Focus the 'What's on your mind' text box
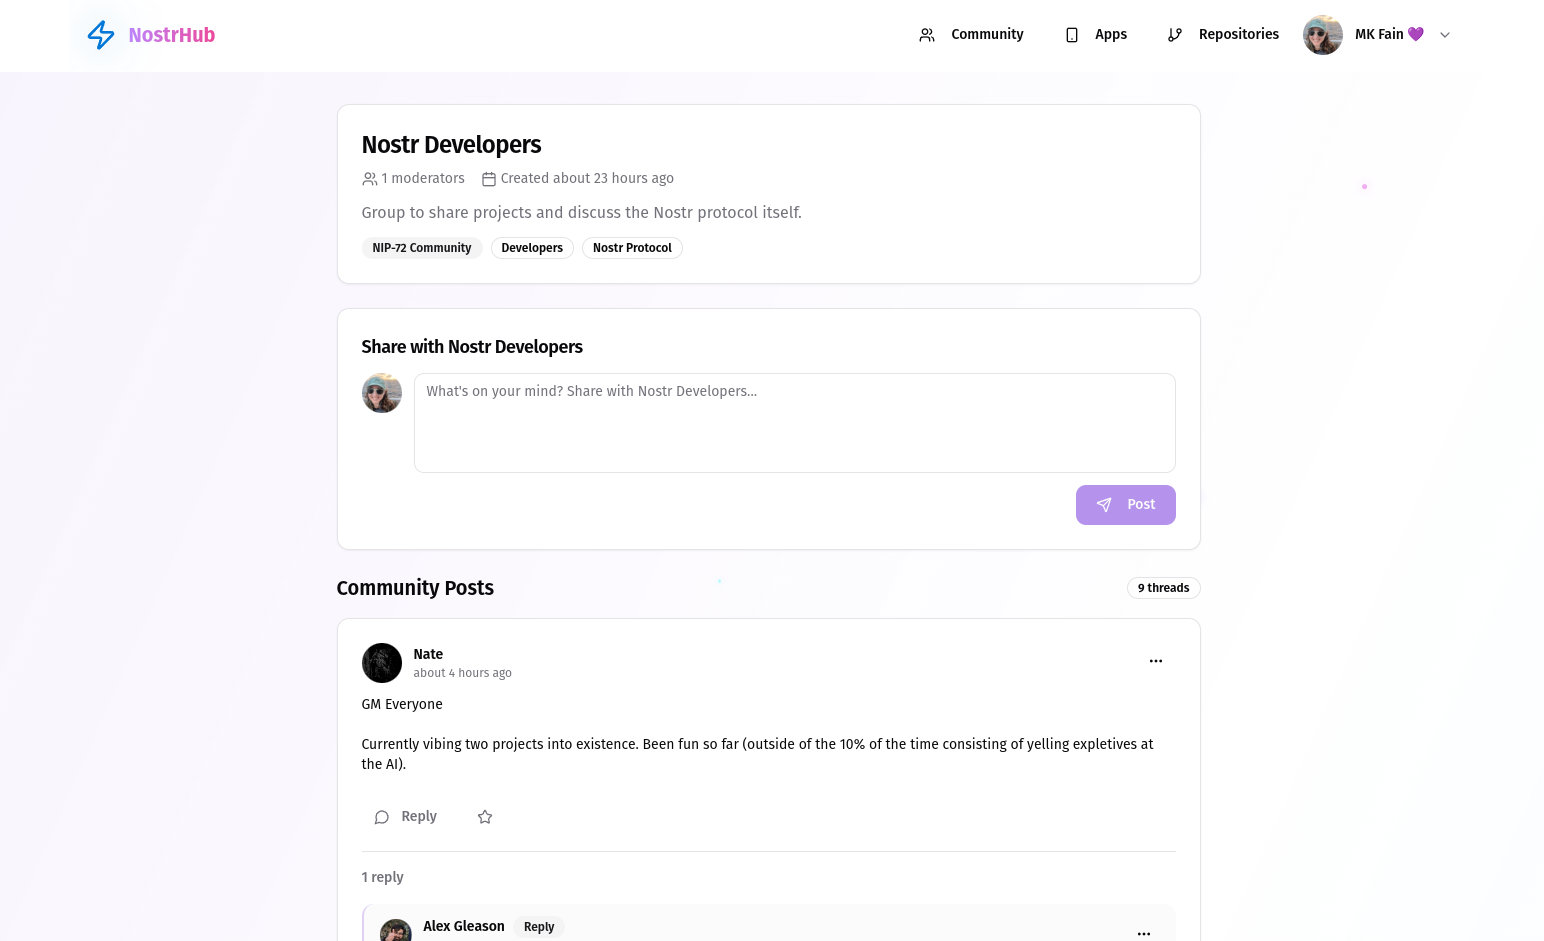The width and height of the screenshot is (1544, 941). point(794,422)
